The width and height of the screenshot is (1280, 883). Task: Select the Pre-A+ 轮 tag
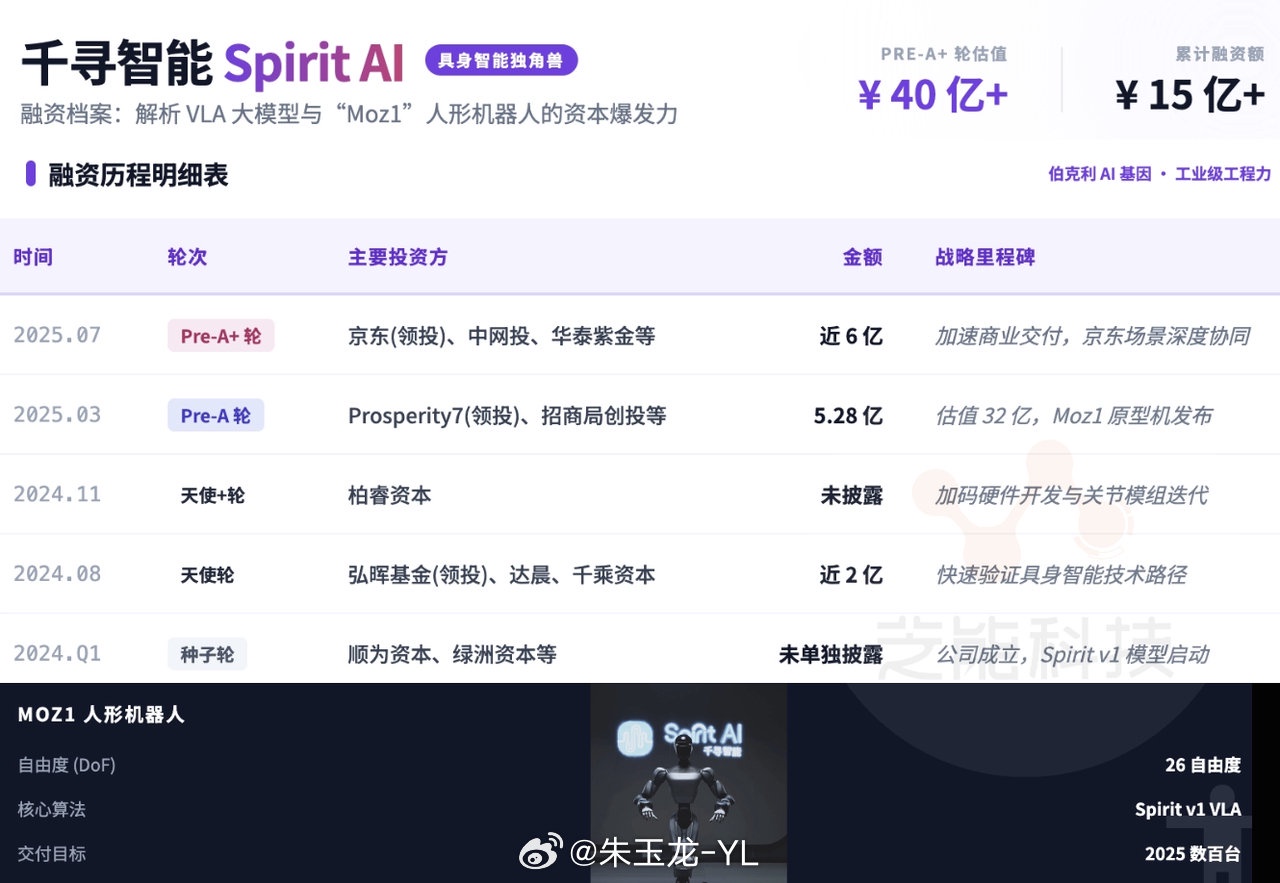click(x=221, y=336)
